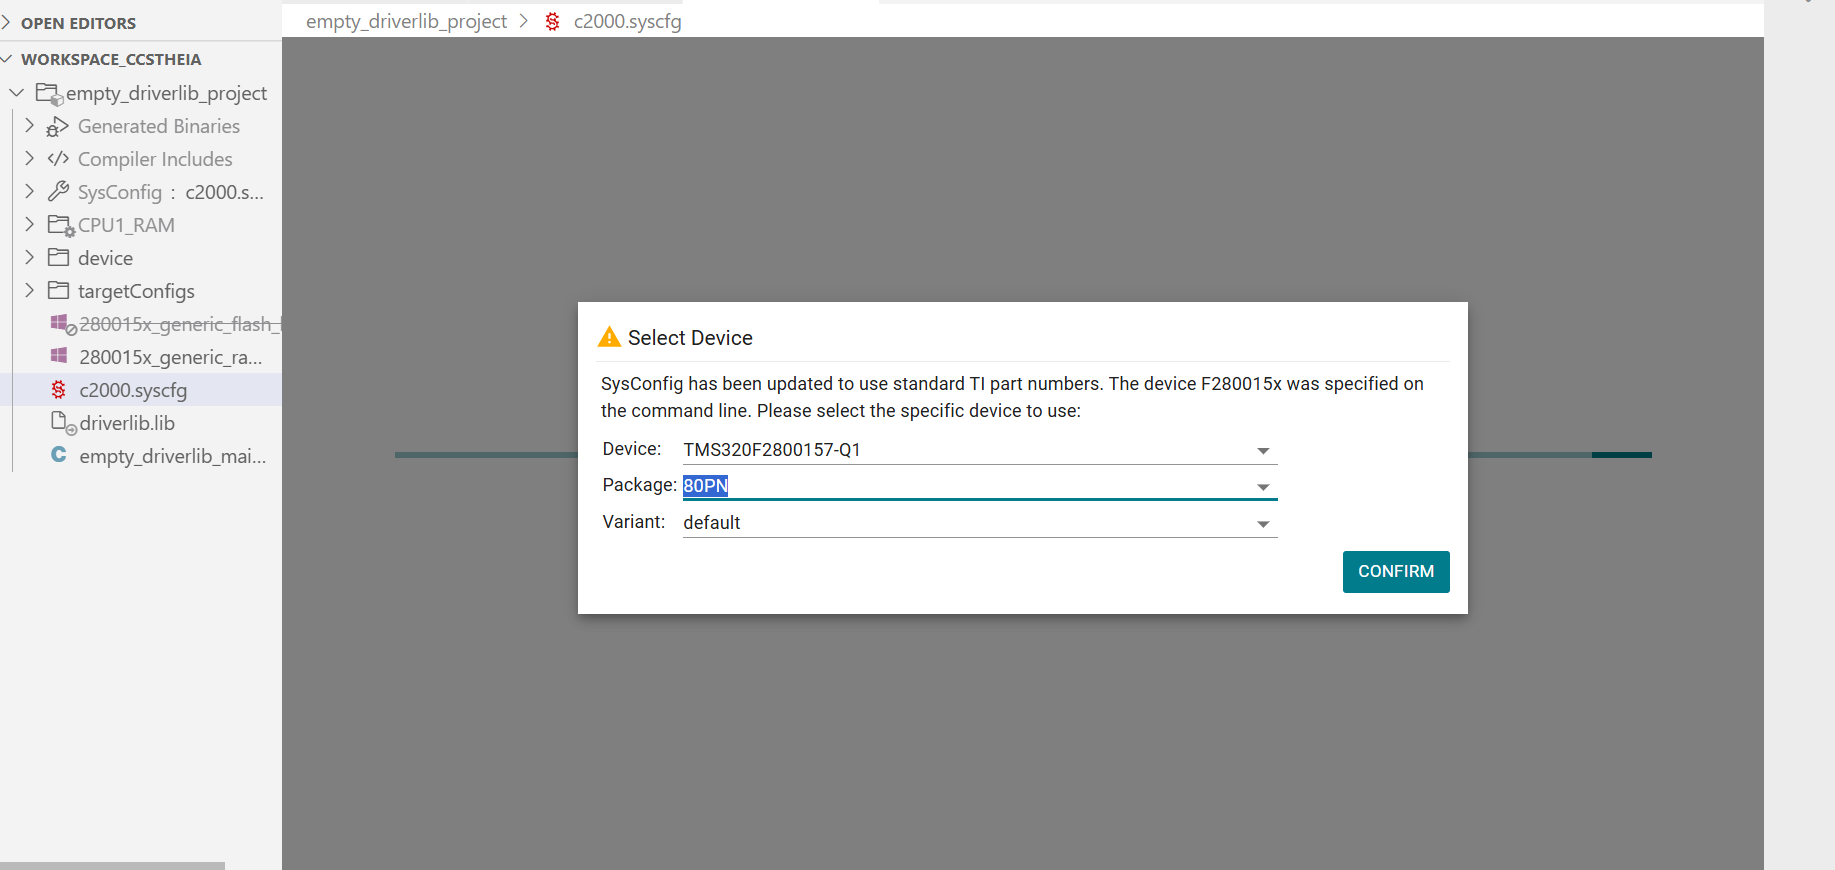Select driverlib.lib in the file tree
This screenshot has width=1835, height=870.
pyautogui.click(x=127, y=423)
